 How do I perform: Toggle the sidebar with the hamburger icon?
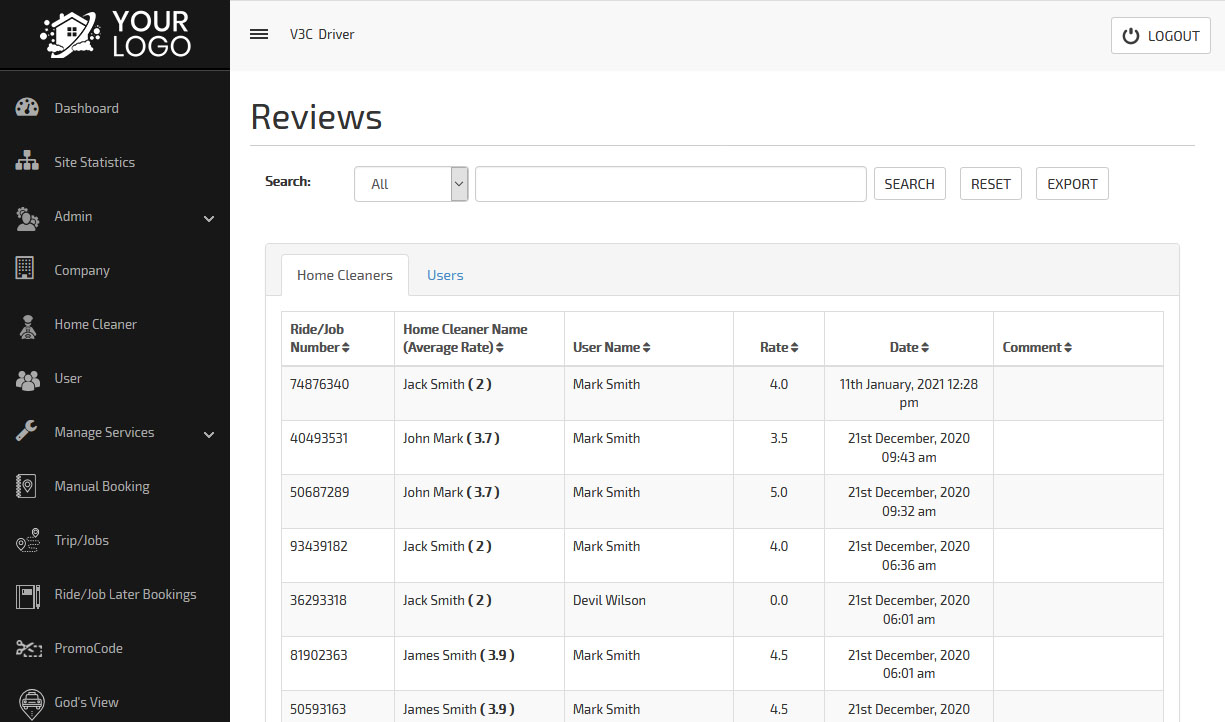click(259, 34)
